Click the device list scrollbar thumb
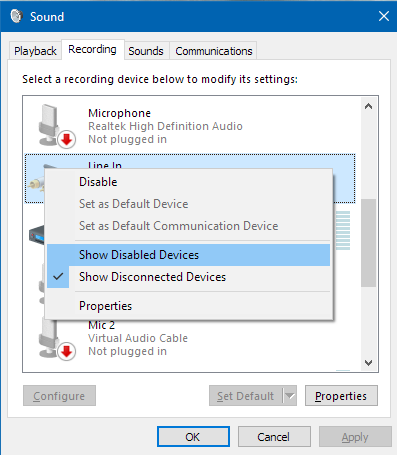The image size is (397, 455). click(368, 243)
